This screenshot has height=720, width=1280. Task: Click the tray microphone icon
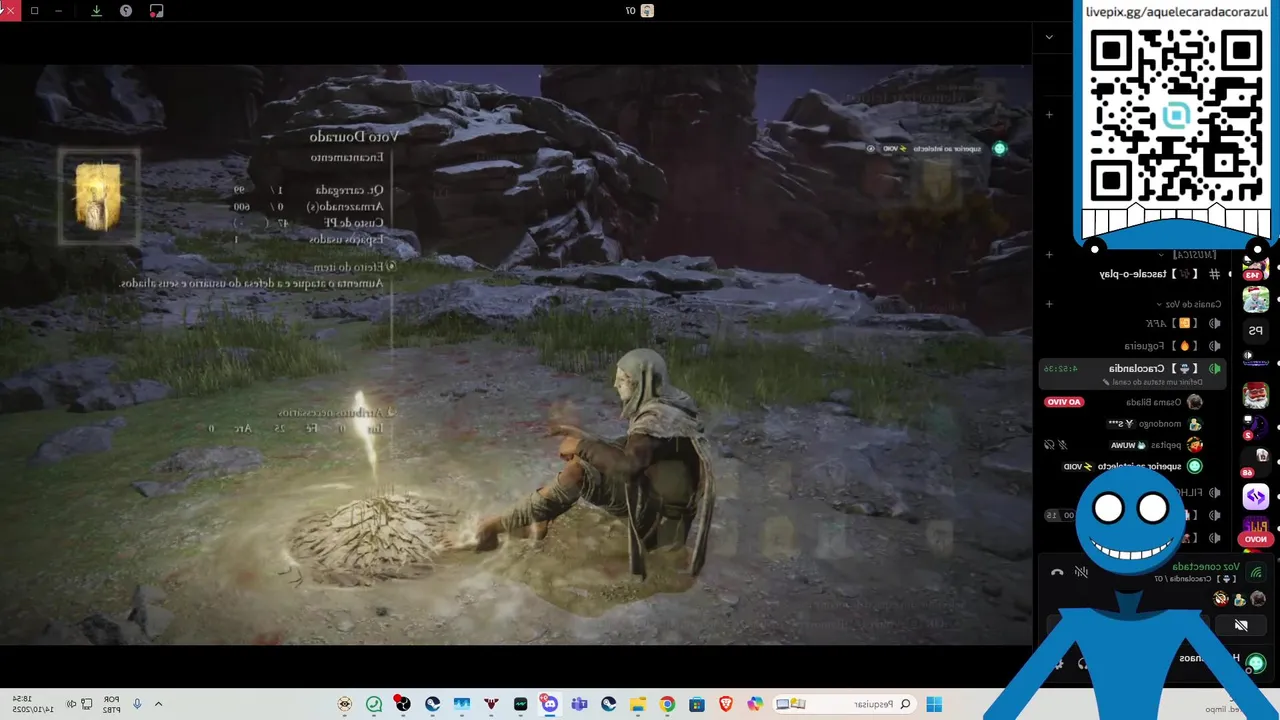point(137,704)
